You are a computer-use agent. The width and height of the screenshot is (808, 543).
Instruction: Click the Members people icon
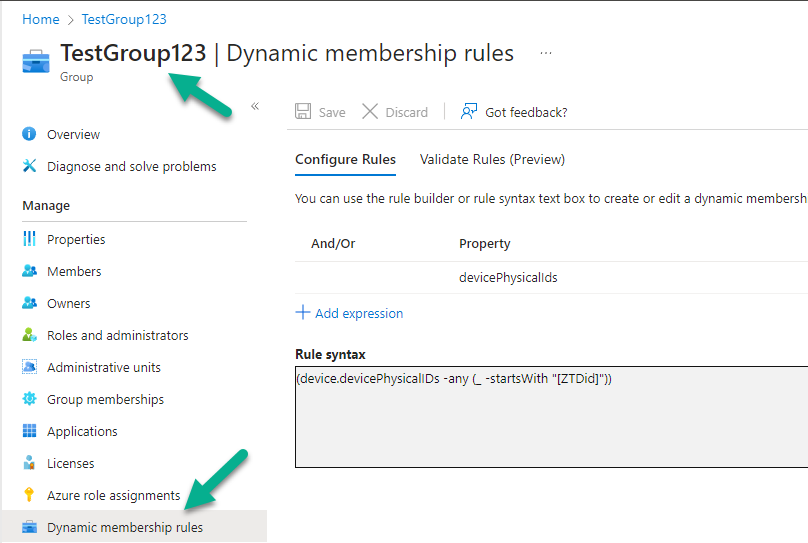(29, 271)
